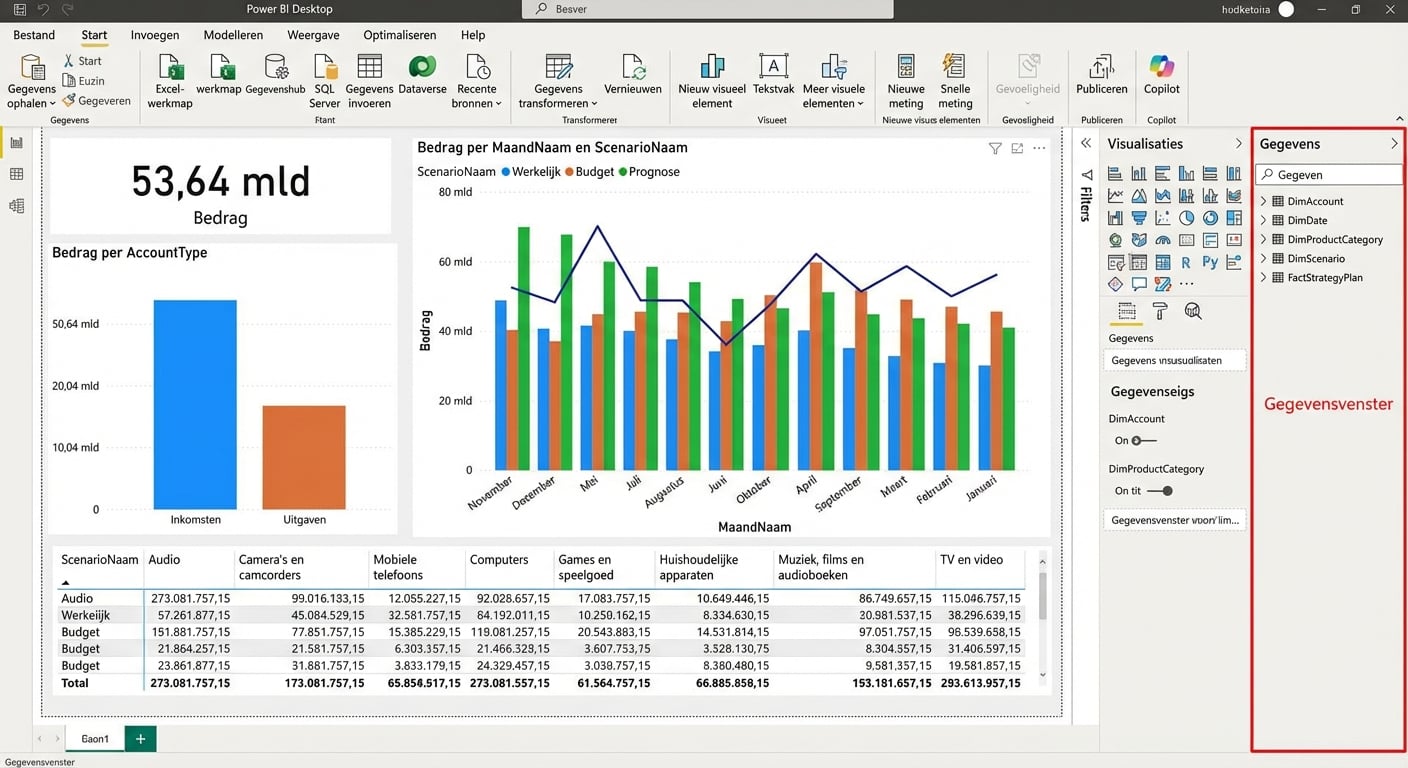Expand the FactStrategyPlan table
This screenshot has width=1408, height=768.
tap(1264, 277)
